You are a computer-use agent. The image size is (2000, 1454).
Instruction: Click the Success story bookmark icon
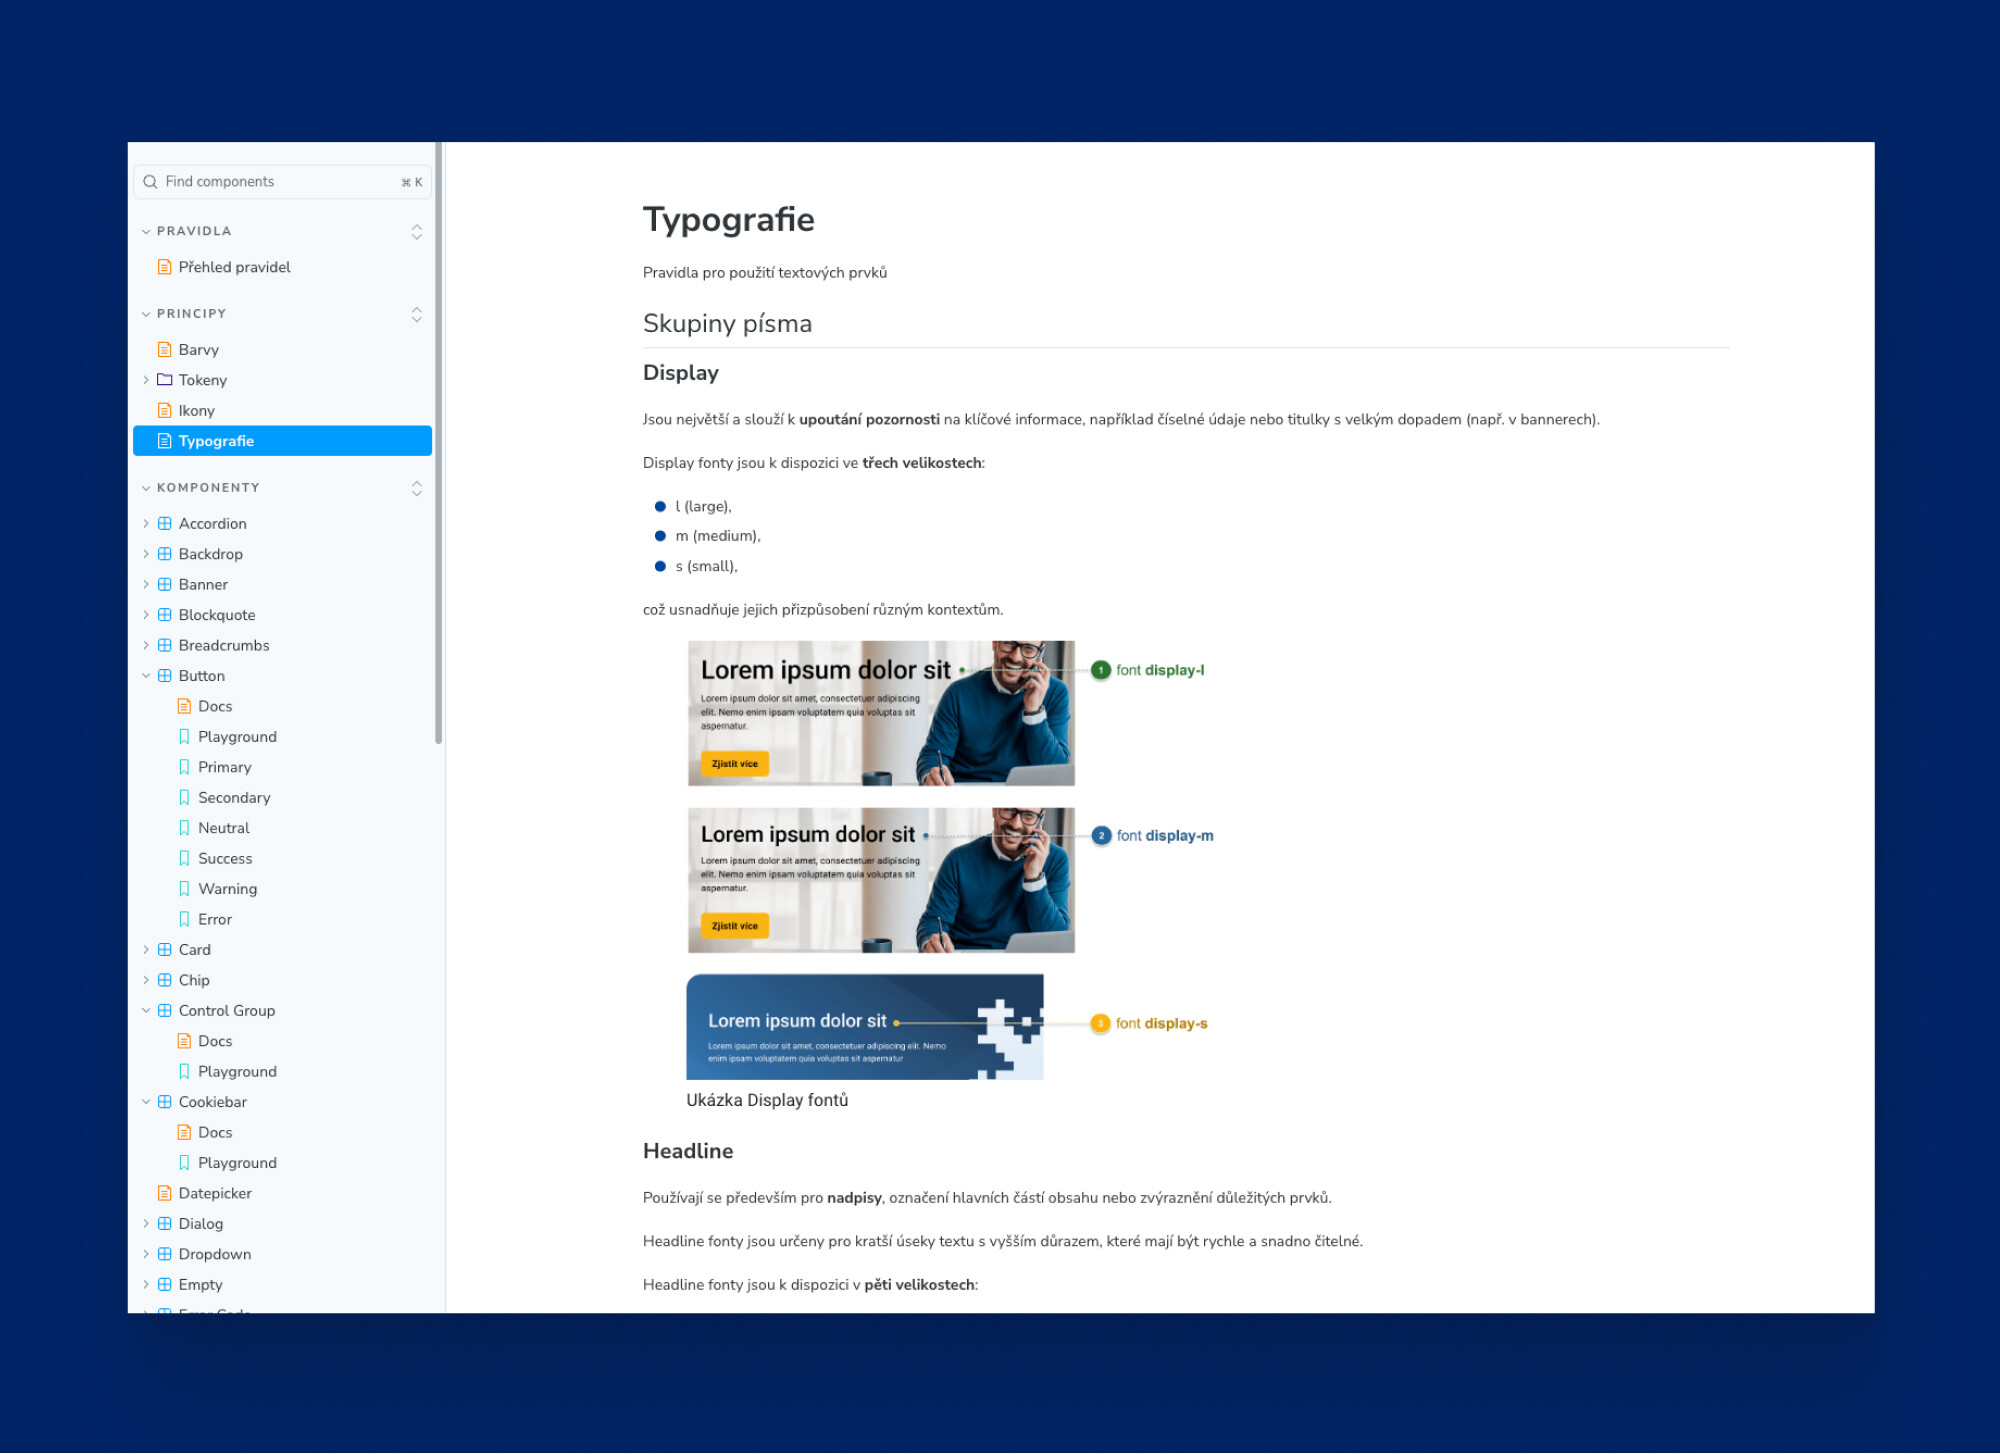(x=184, y=859)
